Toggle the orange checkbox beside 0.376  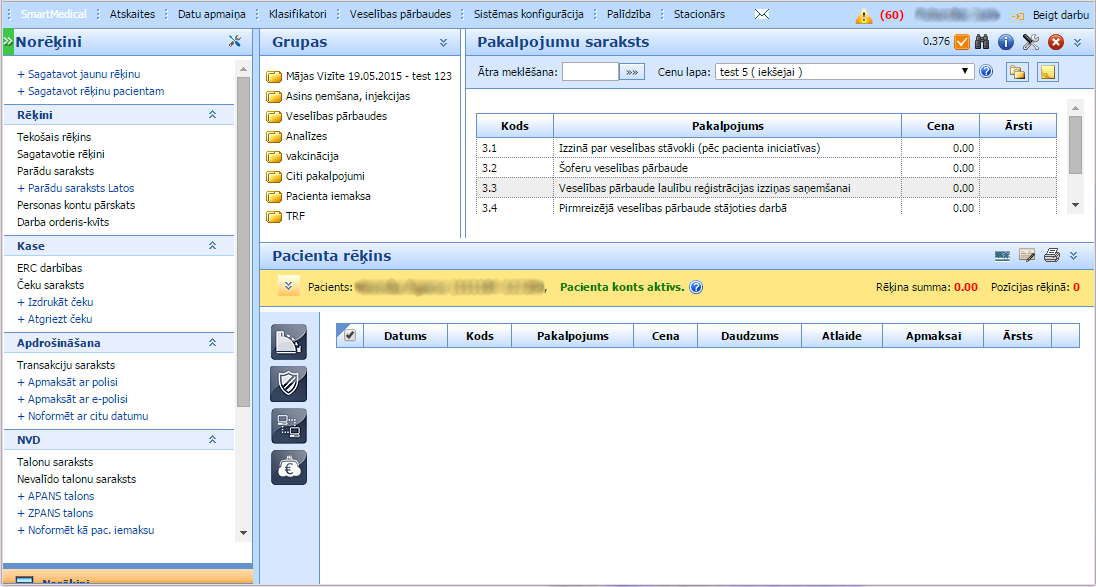pyautogui.click(x=962, y=42)
